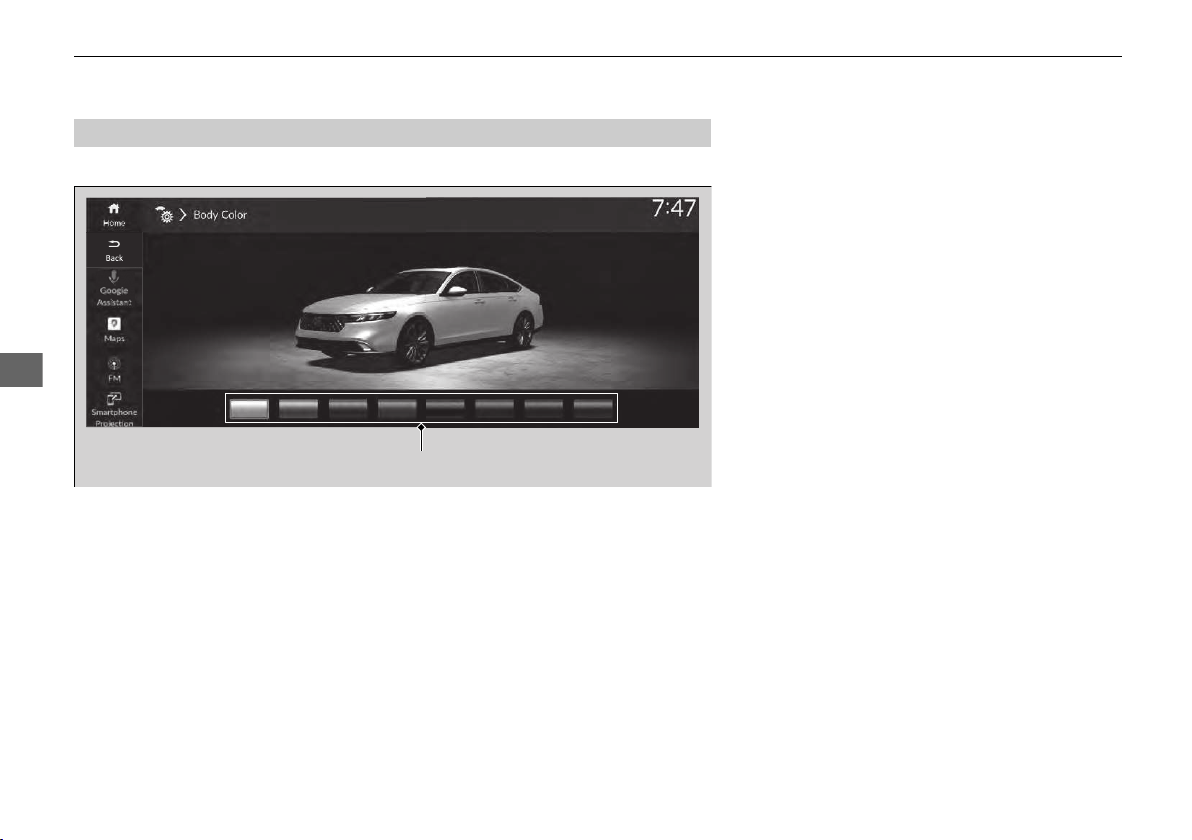
Task: Click the car preview image
Action: pyautogui.click(x=420, y=318)
